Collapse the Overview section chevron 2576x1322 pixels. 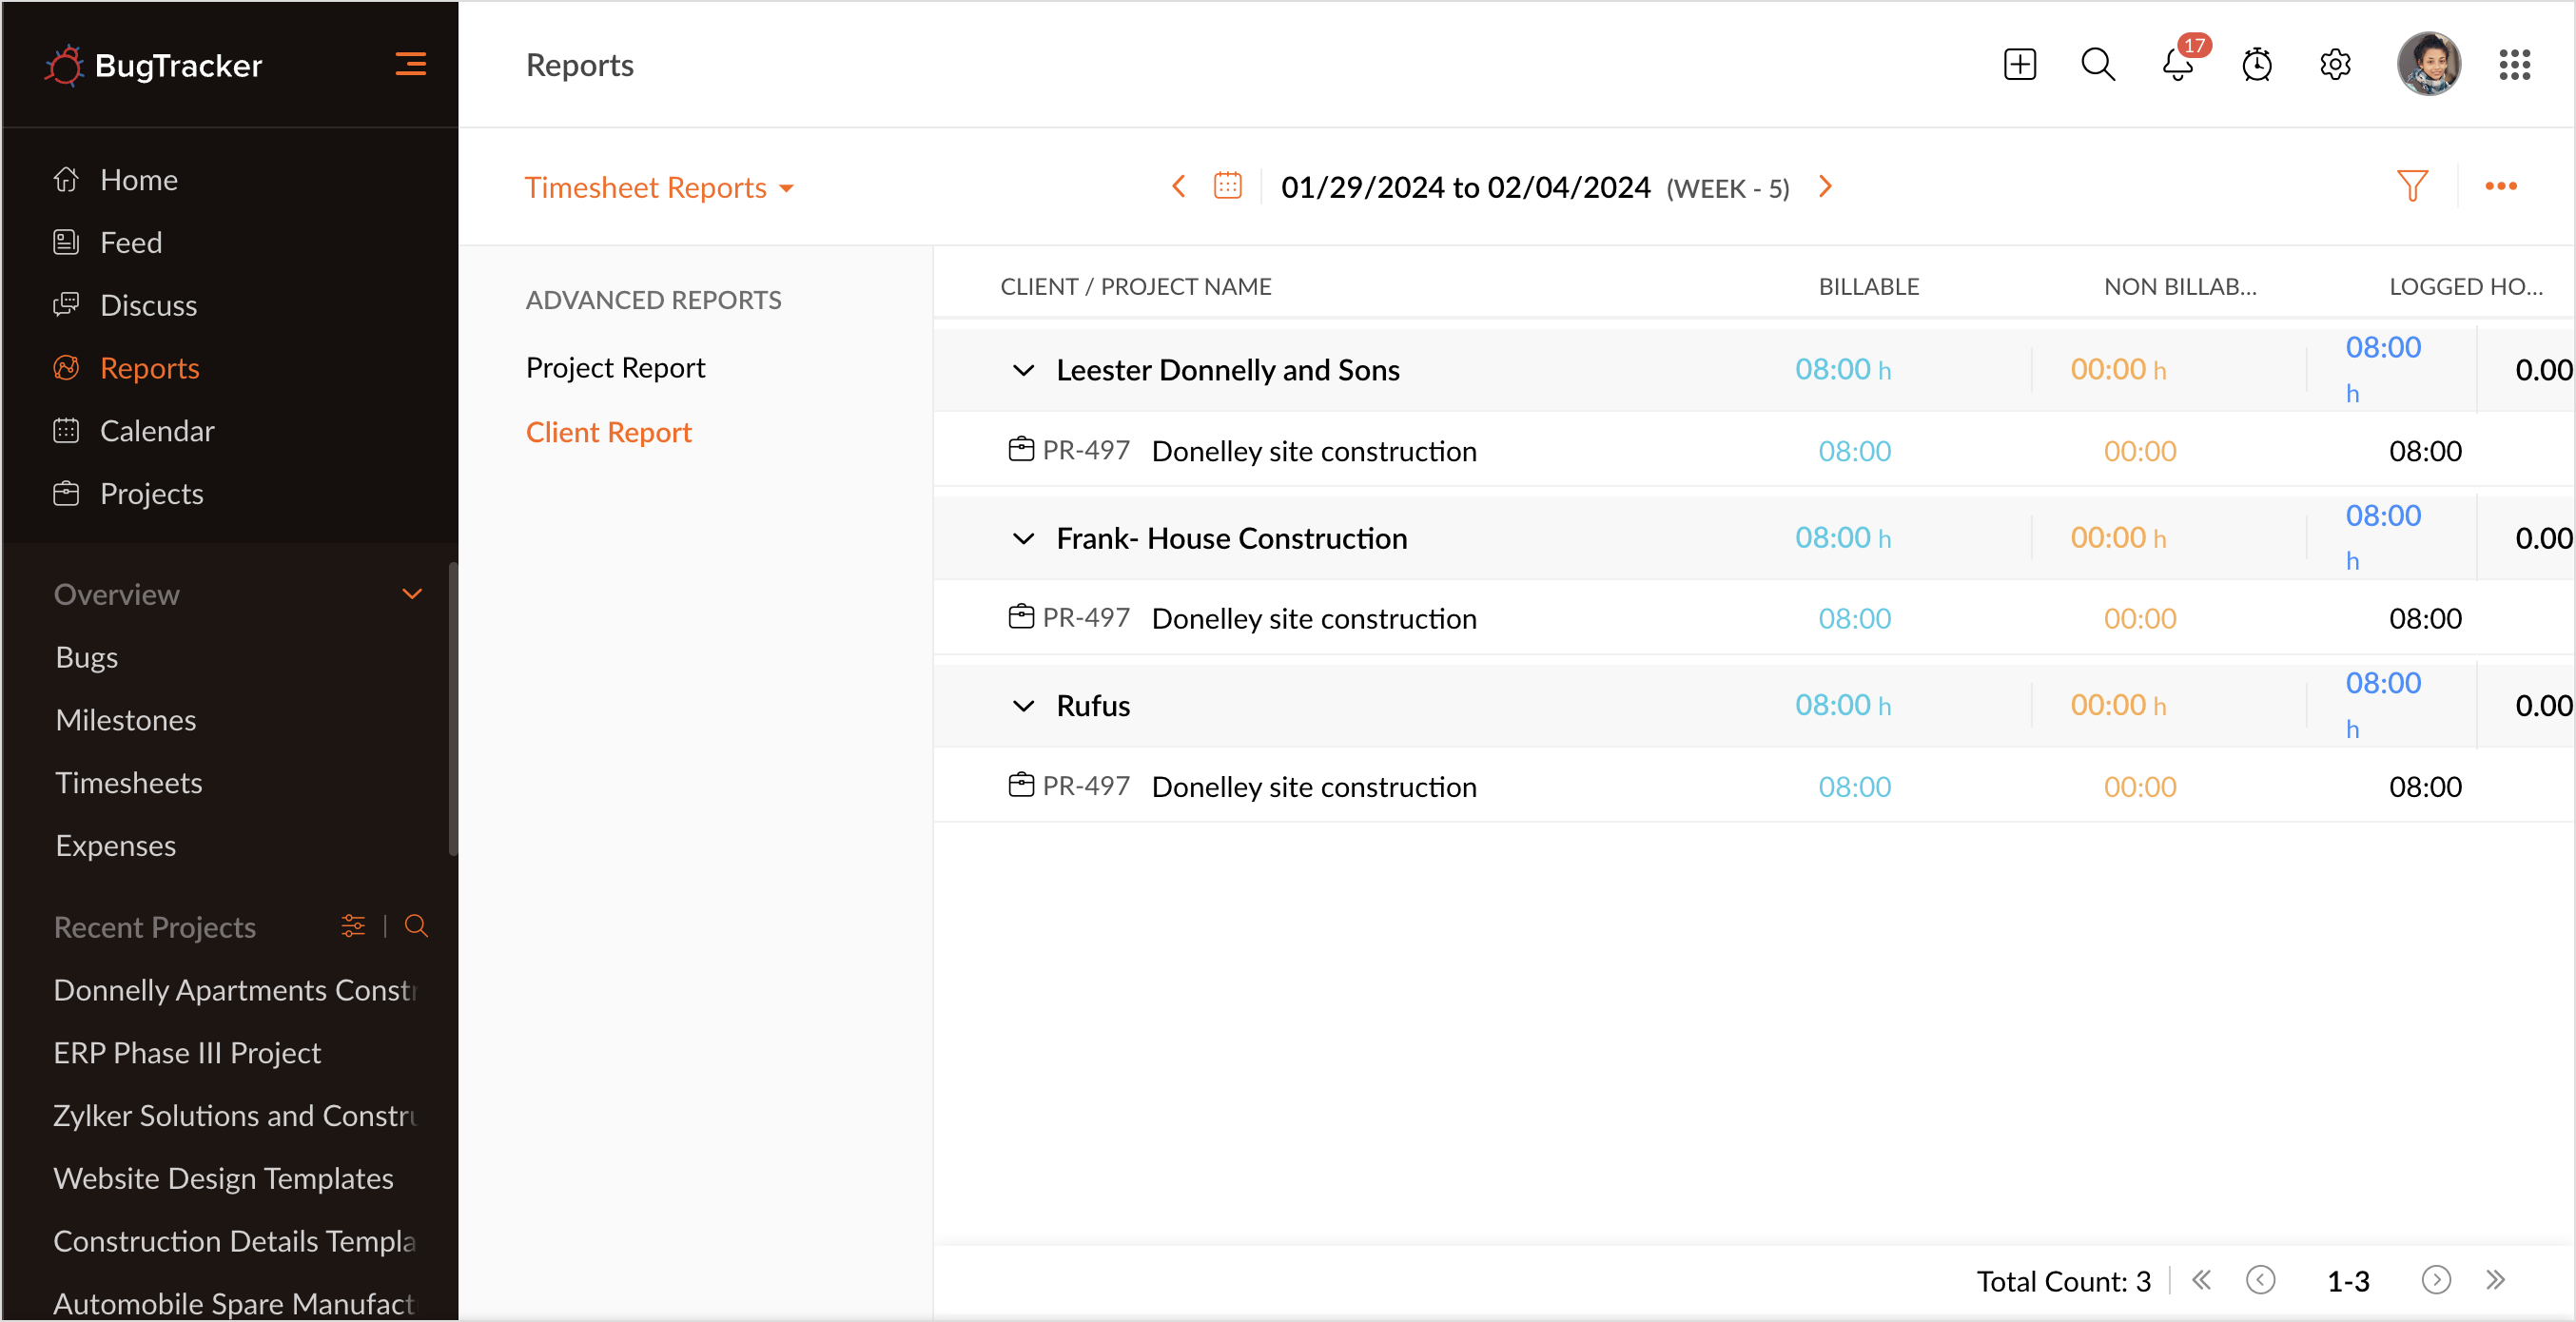click(x=411, y=594)
